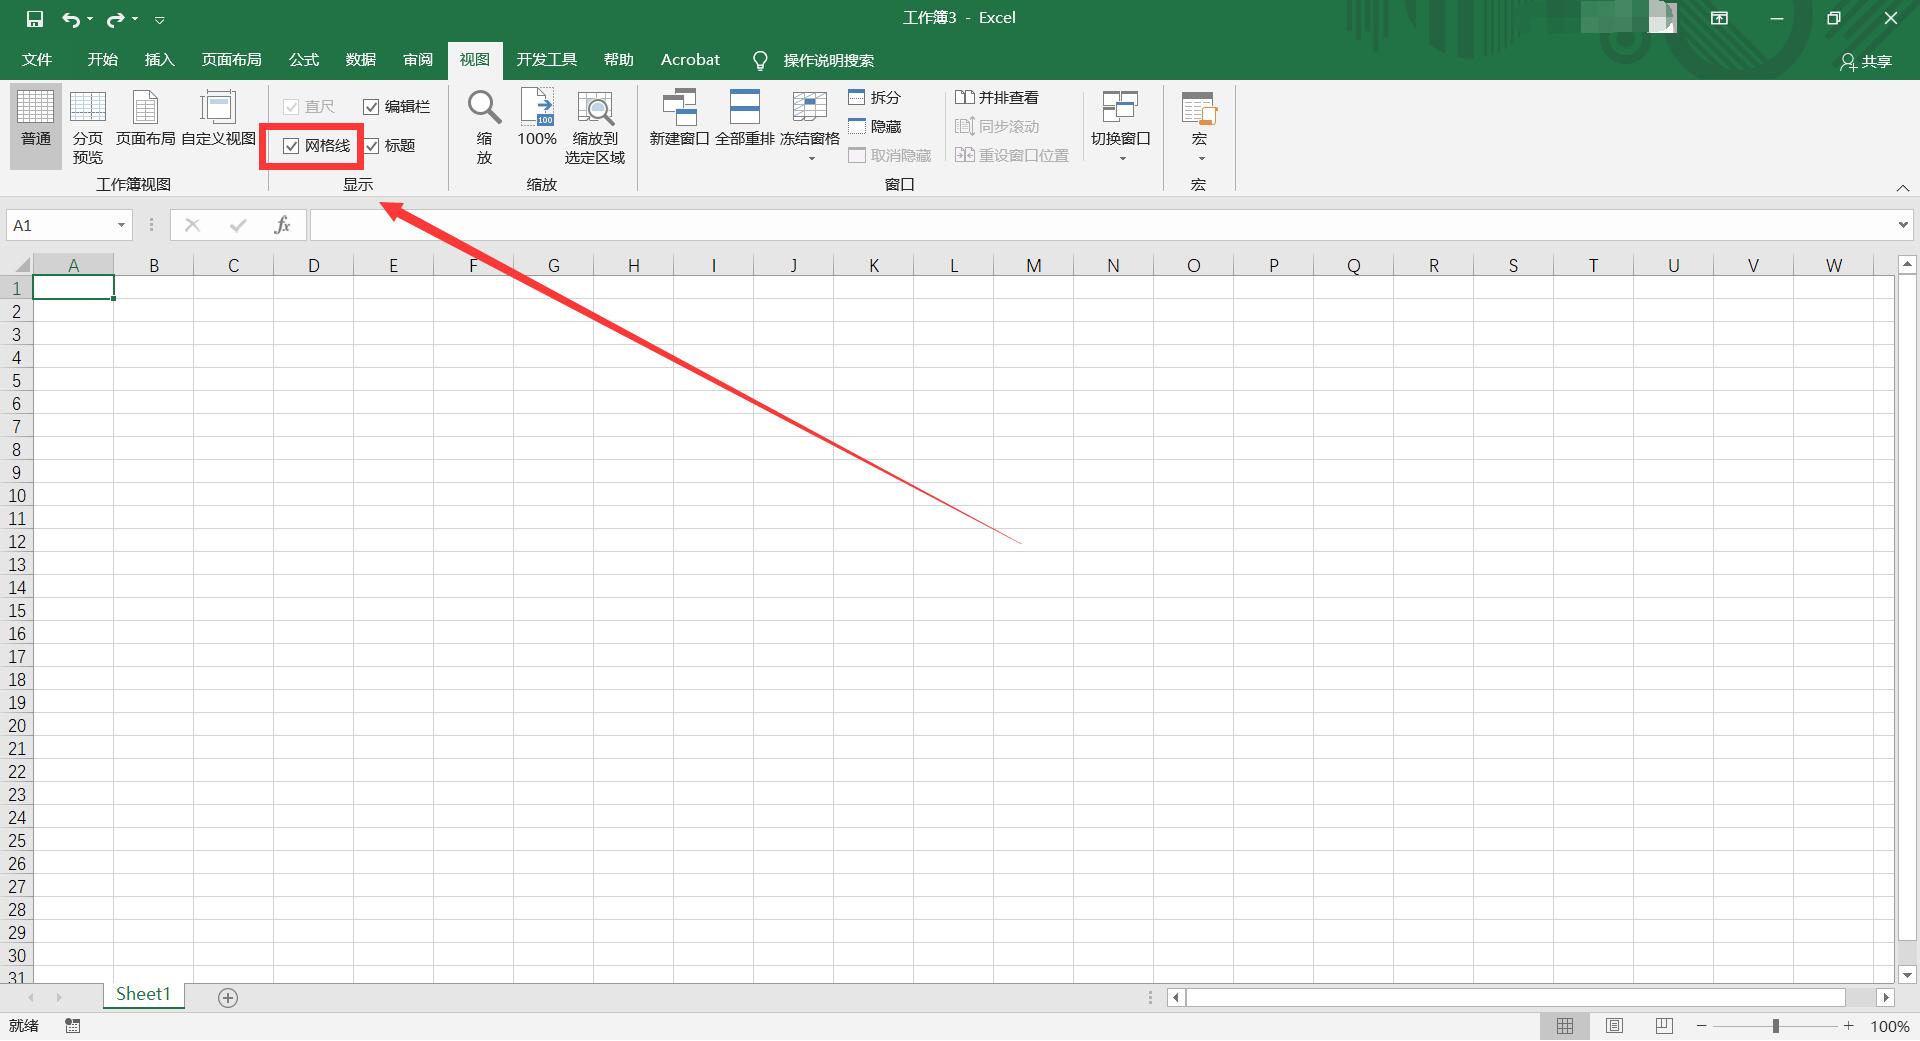Switch to Page Break Preview view
This screenshot has width=1920, height=1041.
87,125
